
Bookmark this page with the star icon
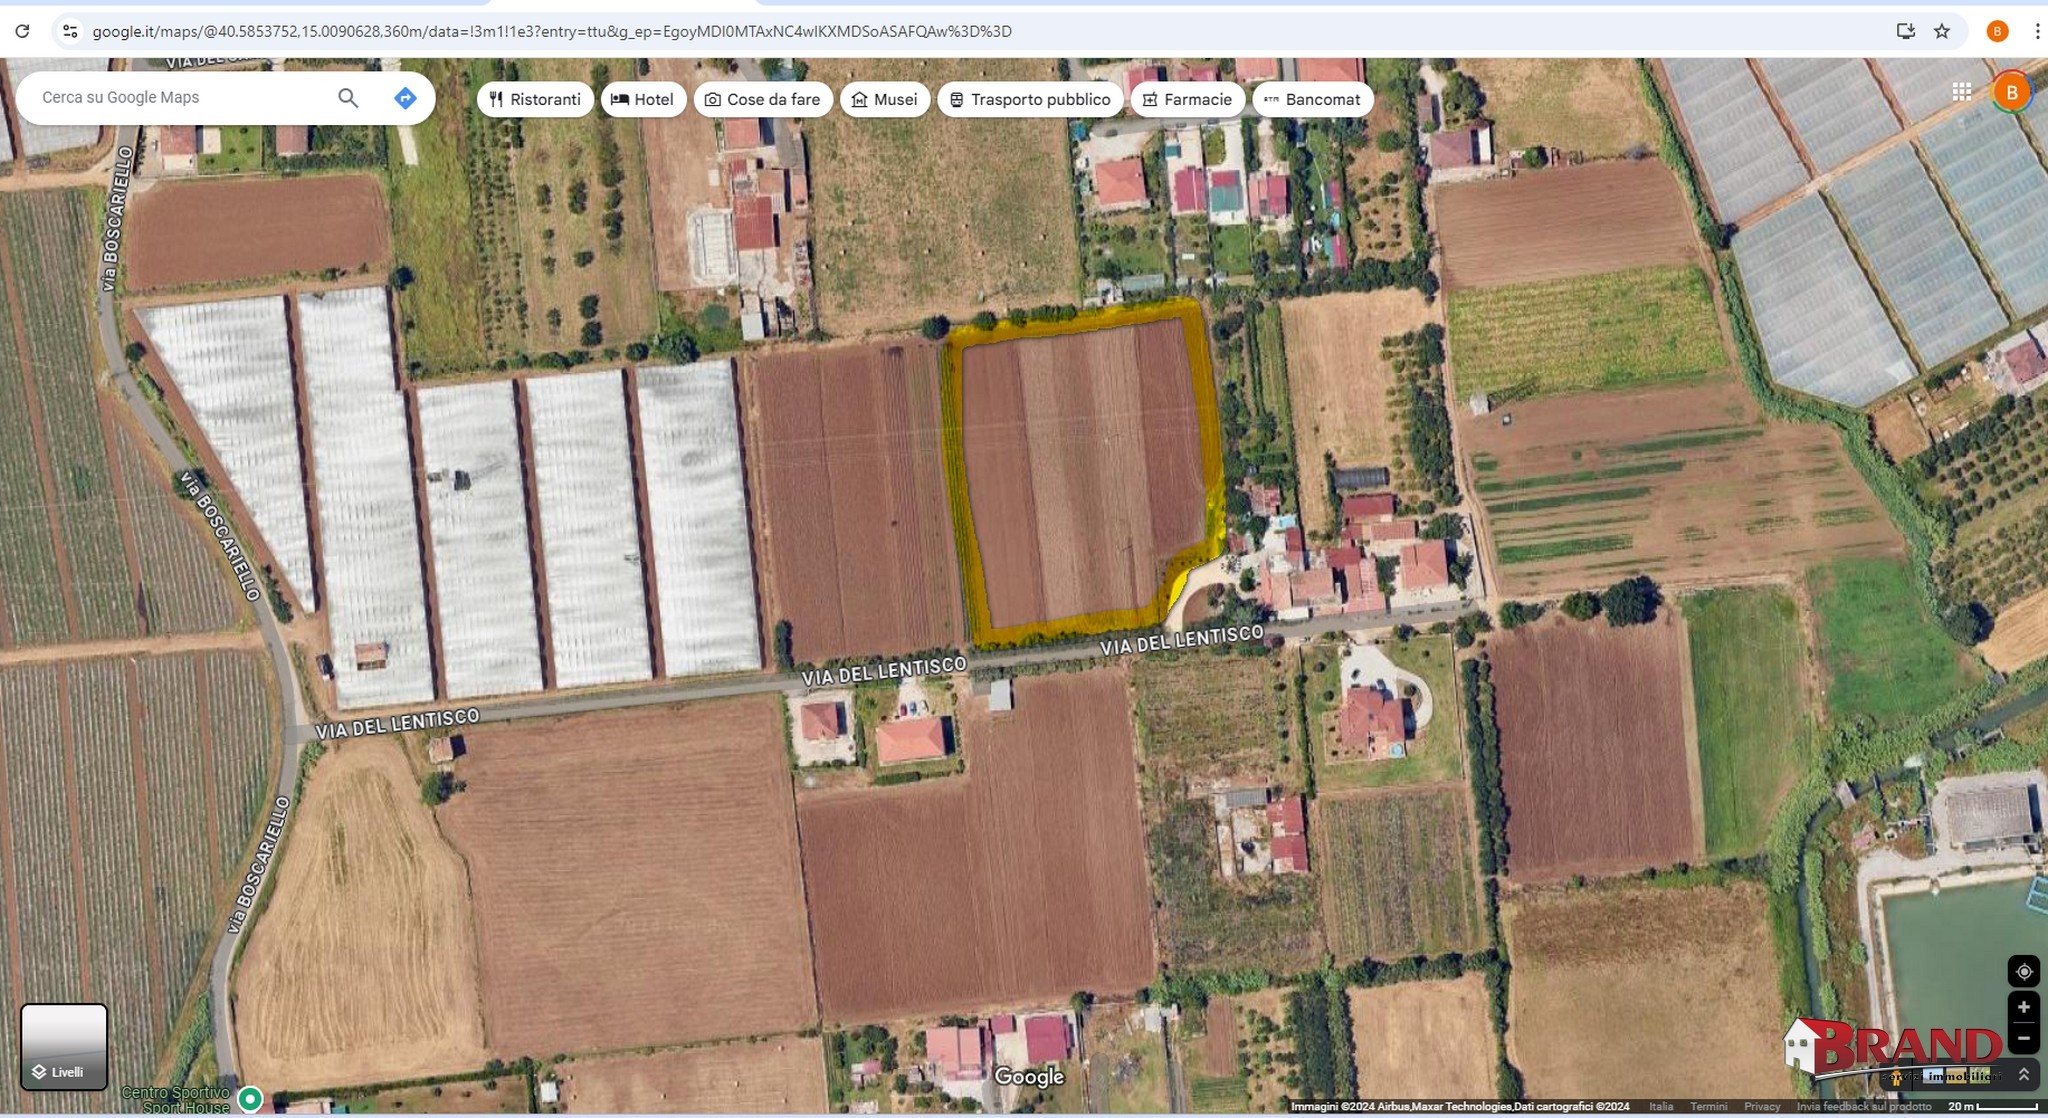pyautogui.click(x=1942, y=31)
